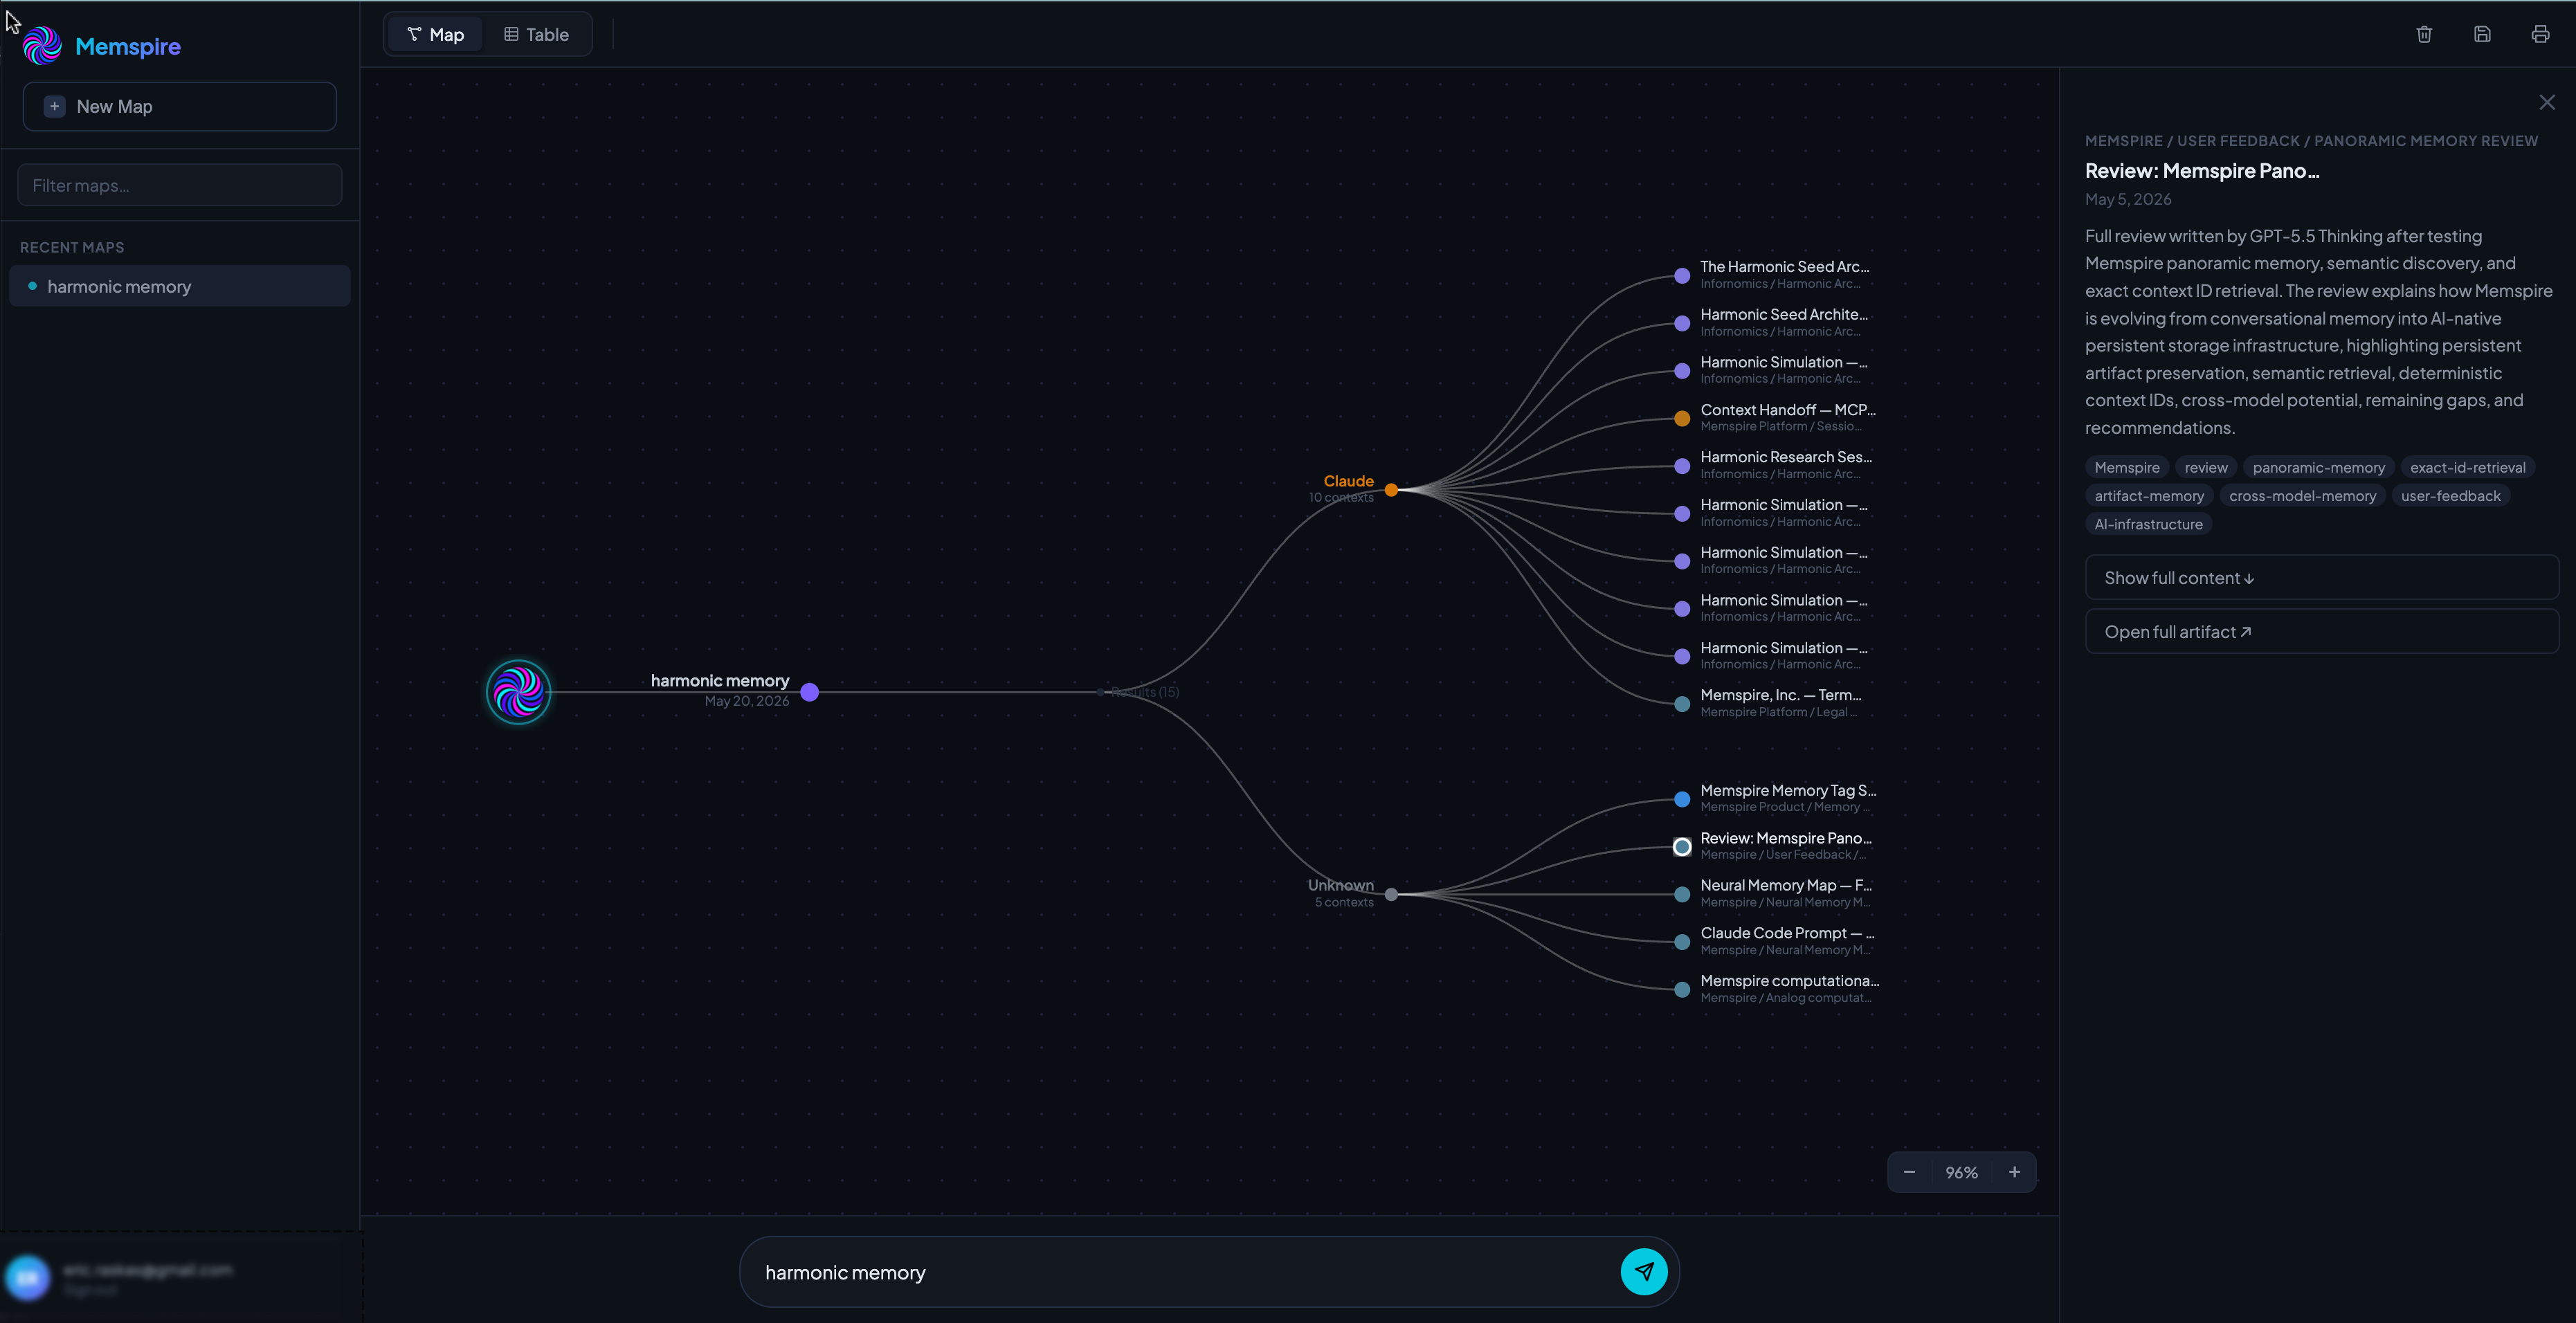
Task: Click the AI-infrastructure tag
Action: (2148, 524)
